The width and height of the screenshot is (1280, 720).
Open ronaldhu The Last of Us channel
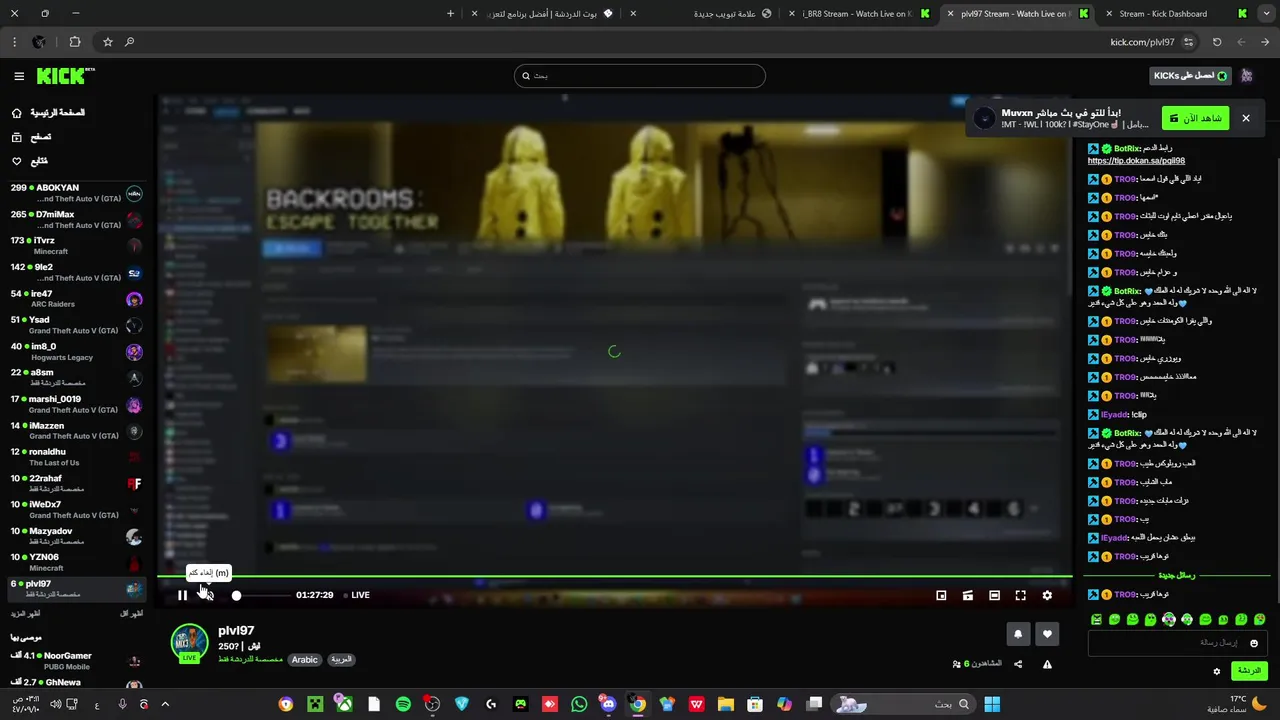click(76, 457)
